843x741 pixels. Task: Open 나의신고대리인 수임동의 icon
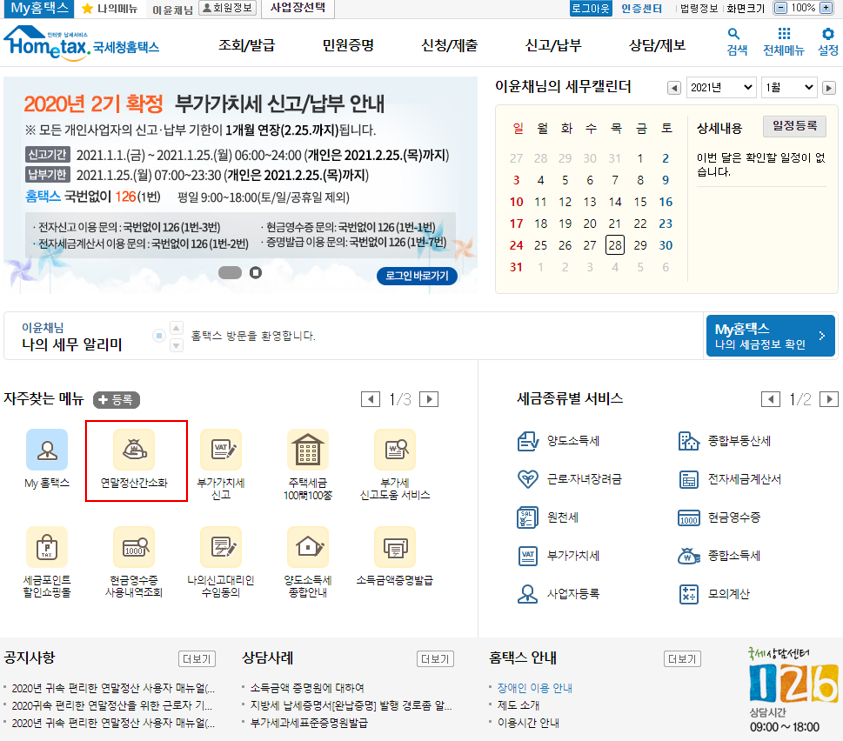pyautogui.click(x=221, y=547)
